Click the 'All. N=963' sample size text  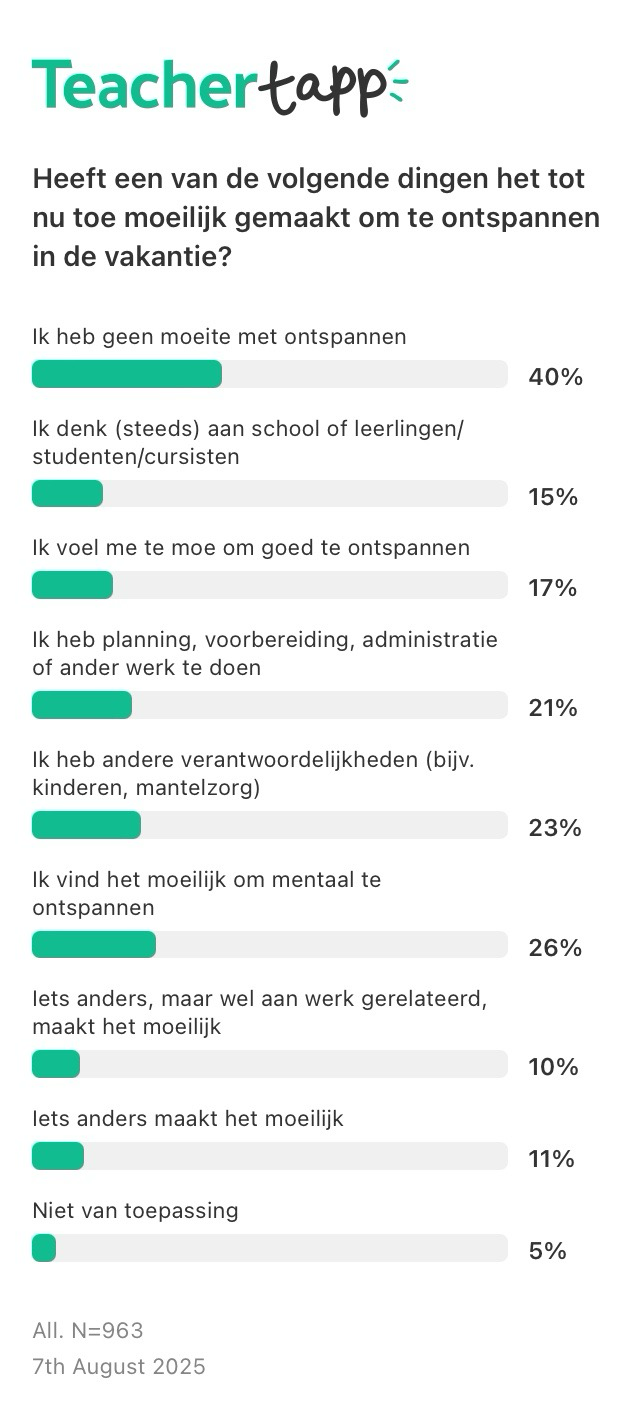click(88, 1330)
